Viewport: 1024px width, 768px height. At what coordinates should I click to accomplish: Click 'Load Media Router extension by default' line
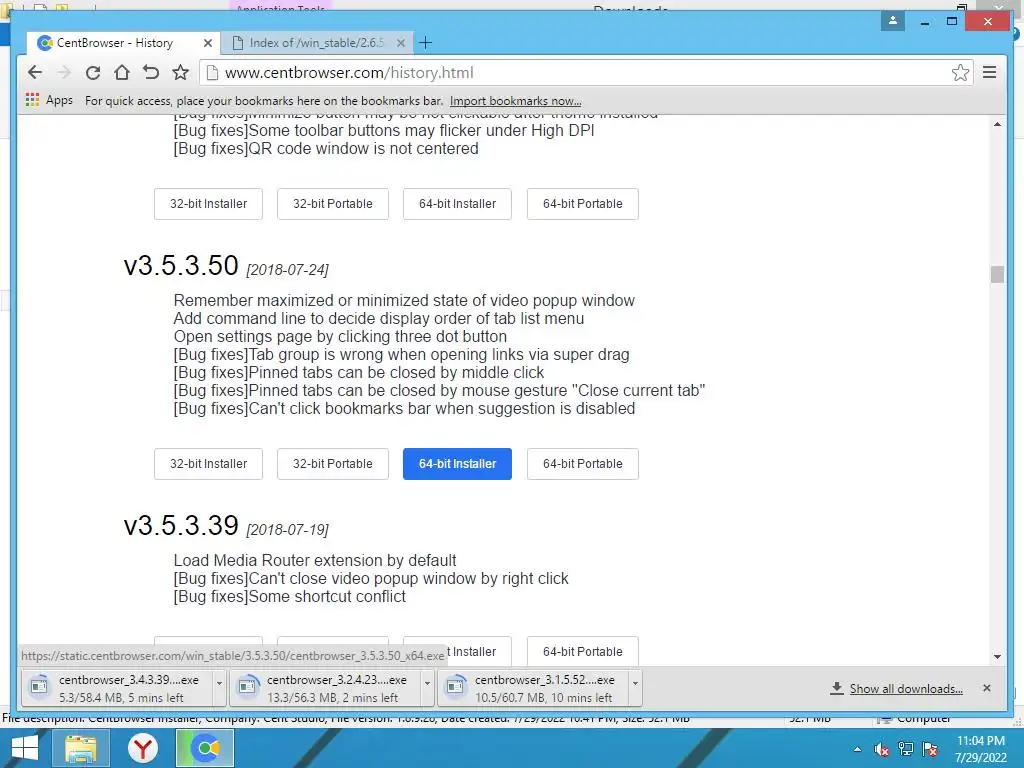315,560
